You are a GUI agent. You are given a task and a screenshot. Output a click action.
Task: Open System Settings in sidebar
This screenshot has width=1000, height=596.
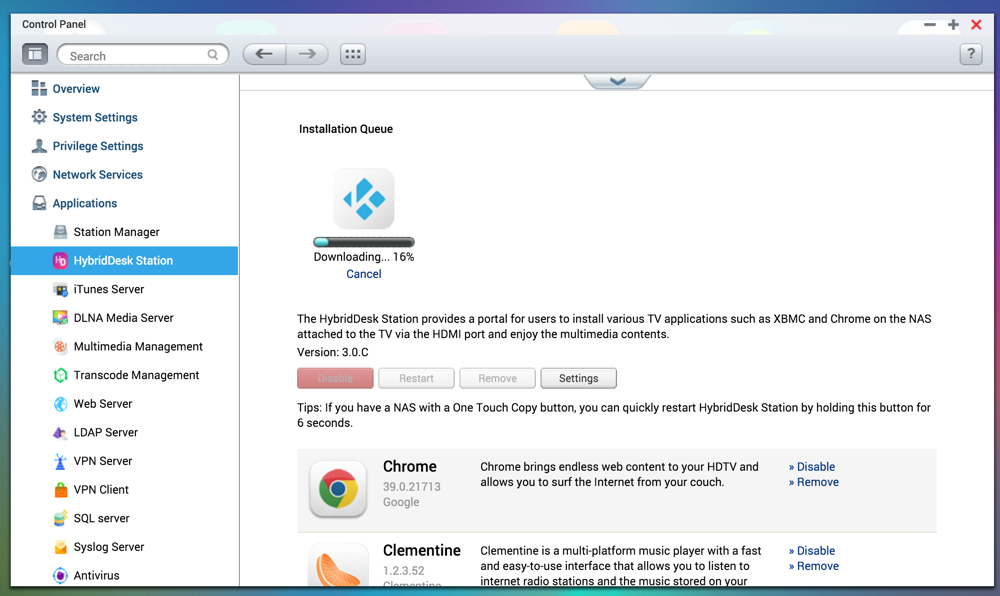click(x=95, y=117)
